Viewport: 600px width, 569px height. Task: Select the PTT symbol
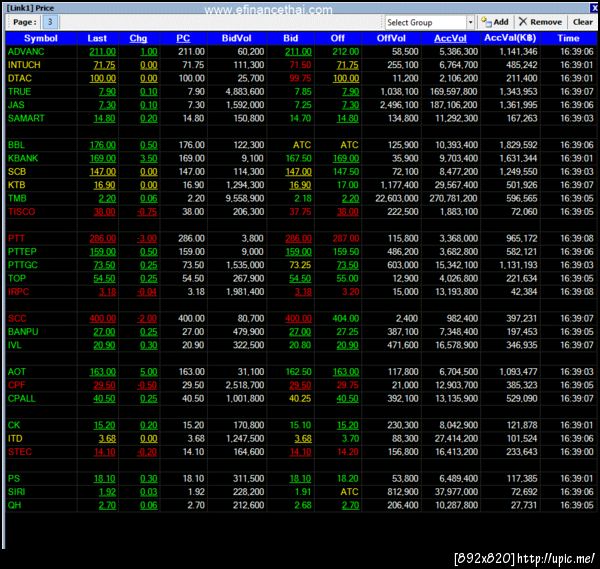(16, 238)
